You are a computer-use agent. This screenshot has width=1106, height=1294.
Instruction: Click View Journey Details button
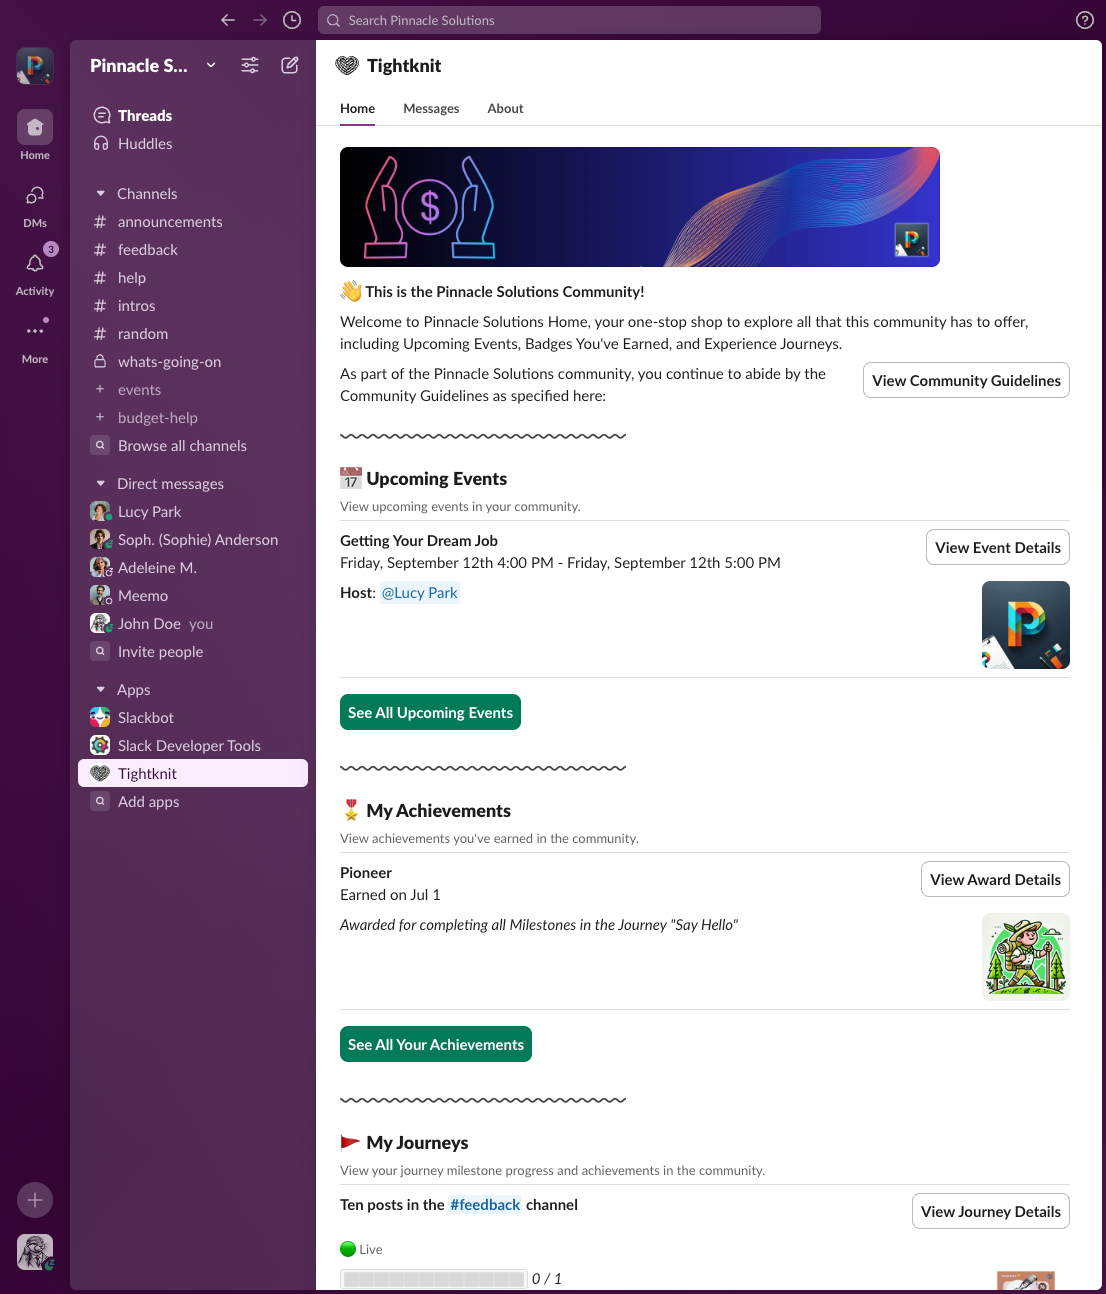[x=991, y=1211]
